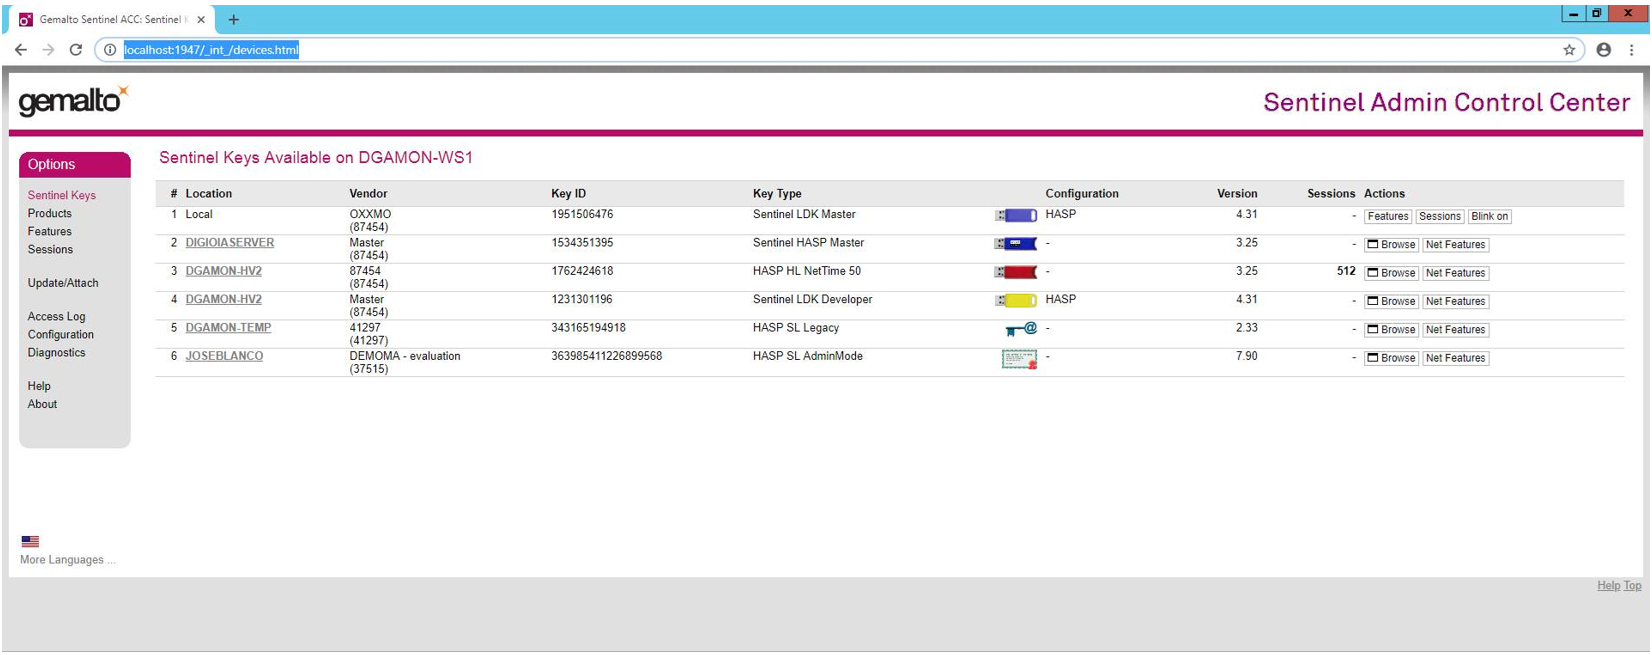The height and width of the screenshot is (655, 1652).
Task: Click the HASP SL AdminMode certificate icon
Action: click(1019, 360)
